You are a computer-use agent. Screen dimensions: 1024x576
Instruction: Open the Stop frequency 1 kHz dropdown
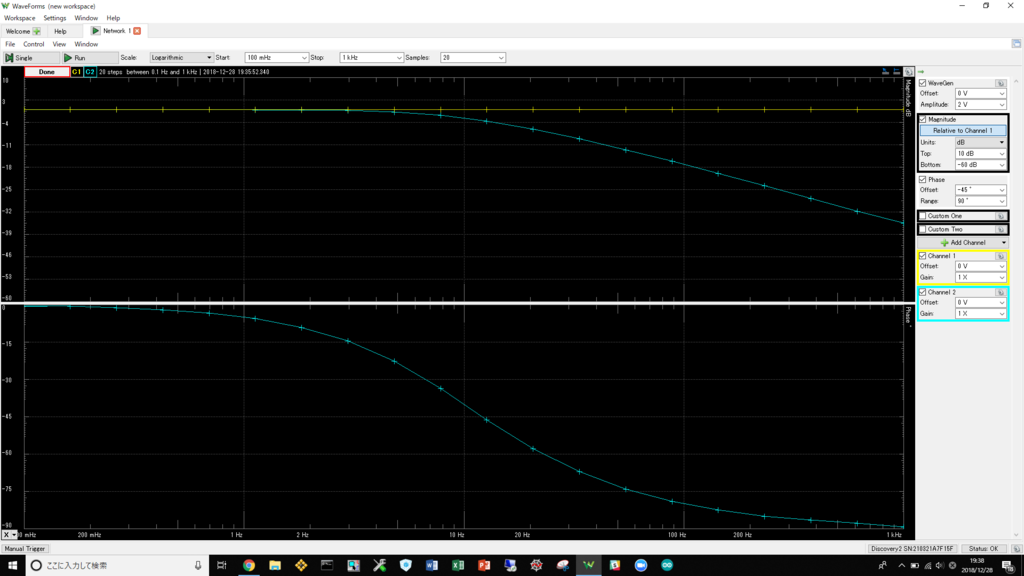(372, 57)
